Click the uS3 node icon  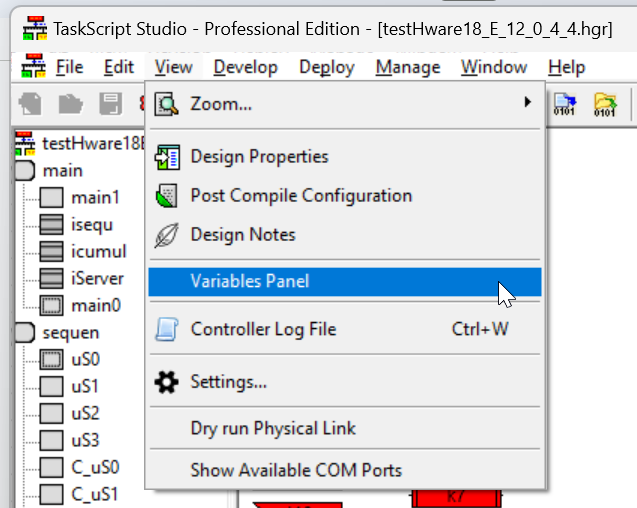[51, 441]
